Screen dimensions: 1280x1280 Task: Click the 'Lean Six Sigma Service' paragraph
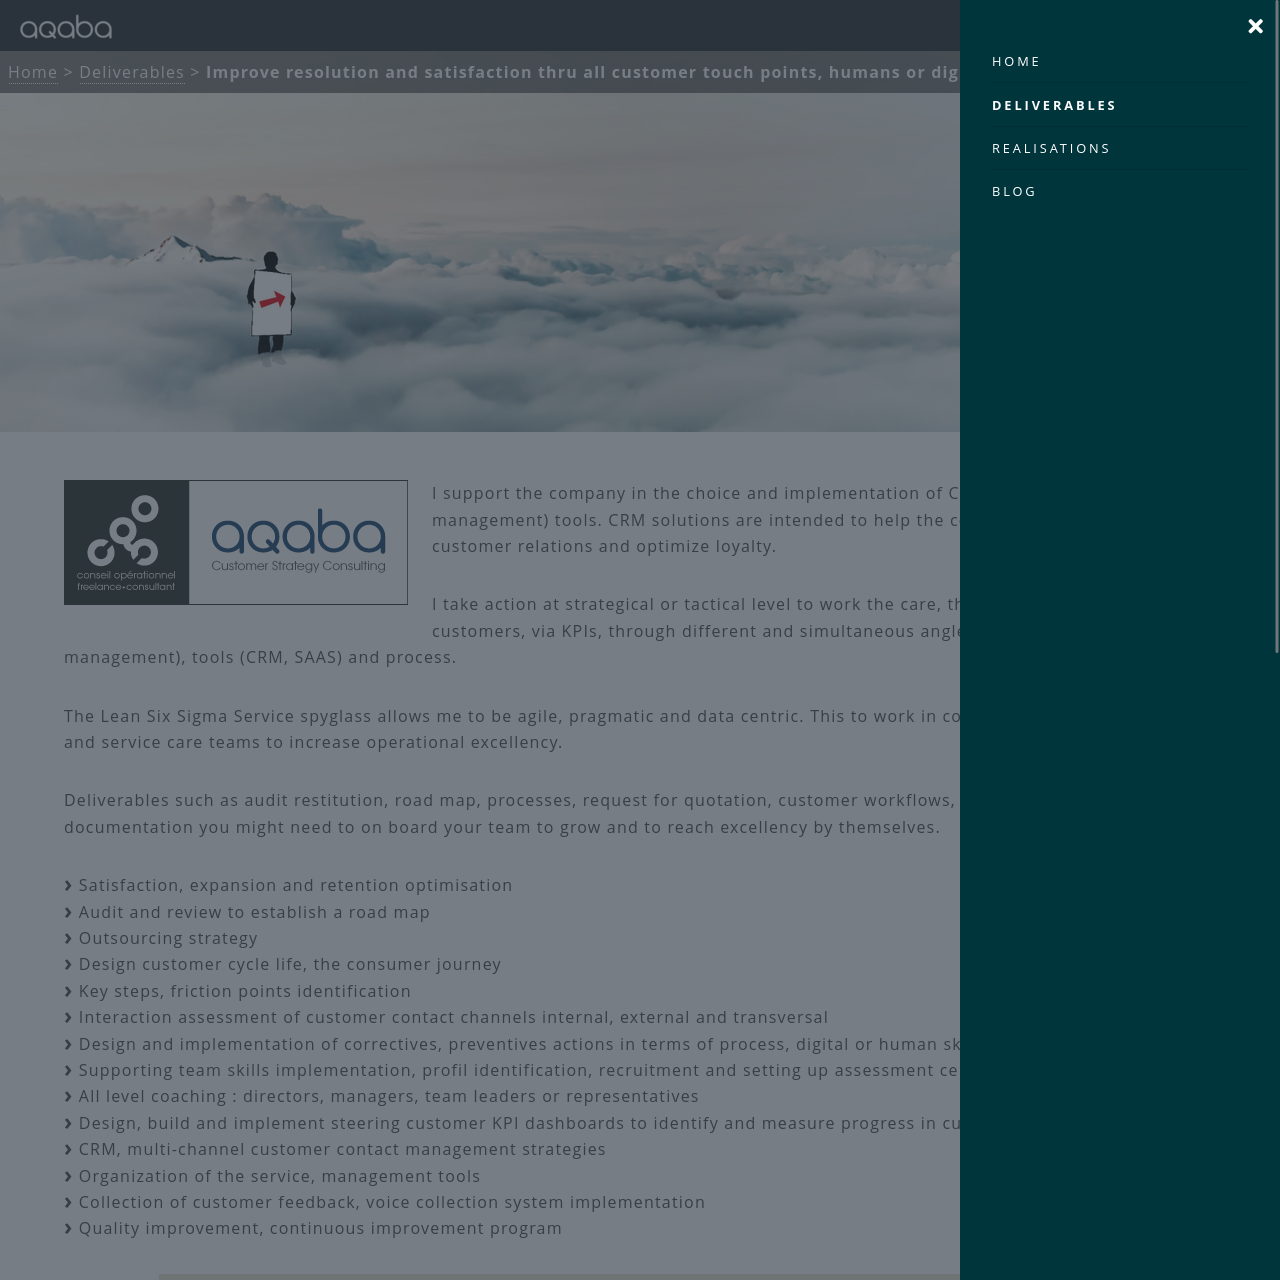point(512,729)
